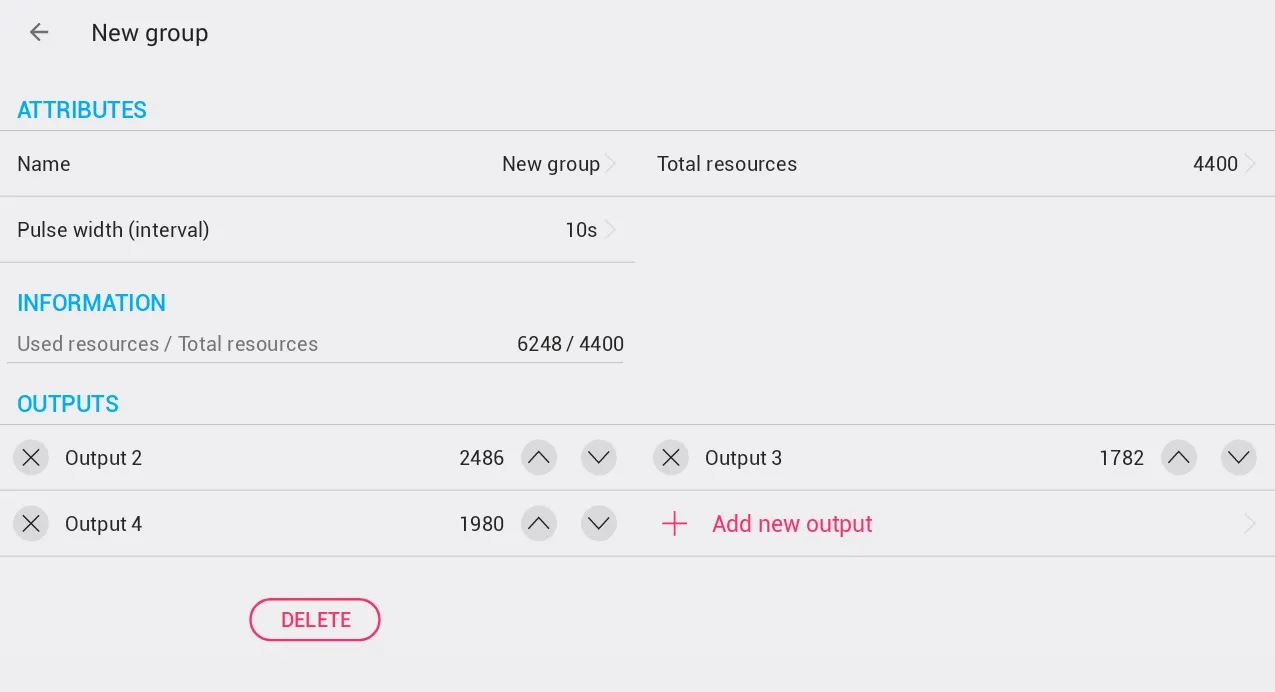Click the Add new output row chevron

pos(1249,524)
